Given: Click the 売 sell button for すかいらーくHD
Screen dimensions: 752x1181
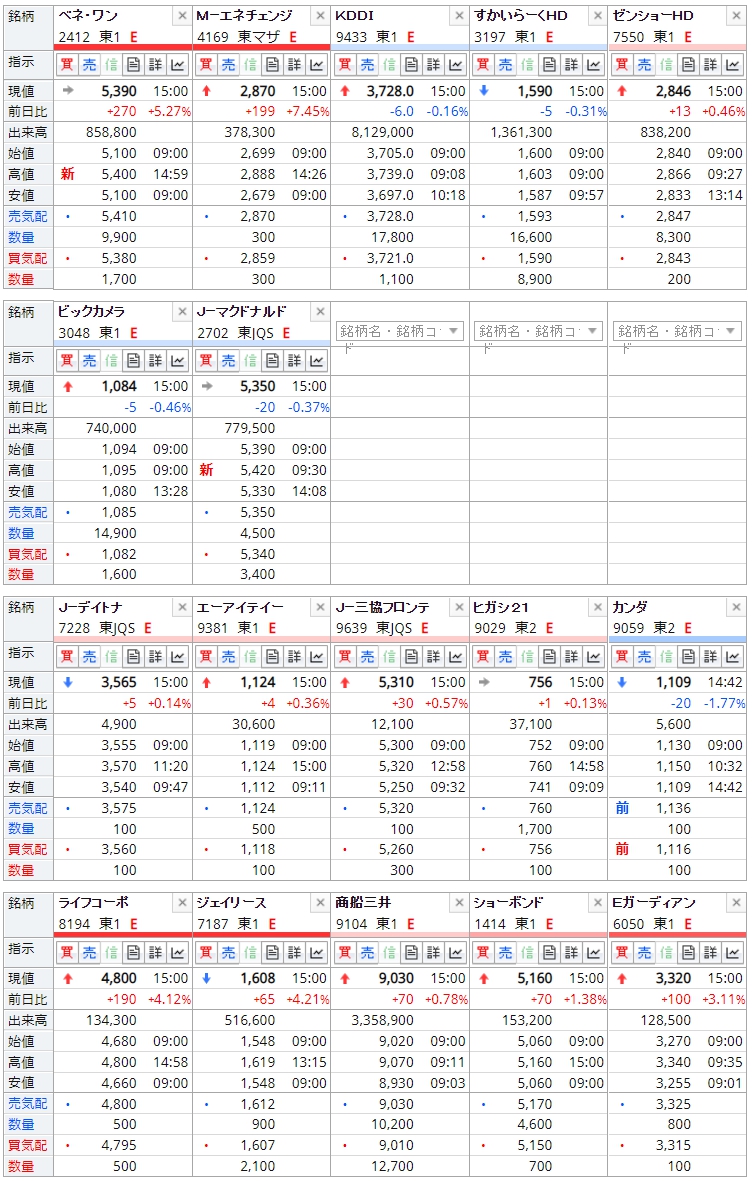Looking at the screenshot, I should point(506,65).
